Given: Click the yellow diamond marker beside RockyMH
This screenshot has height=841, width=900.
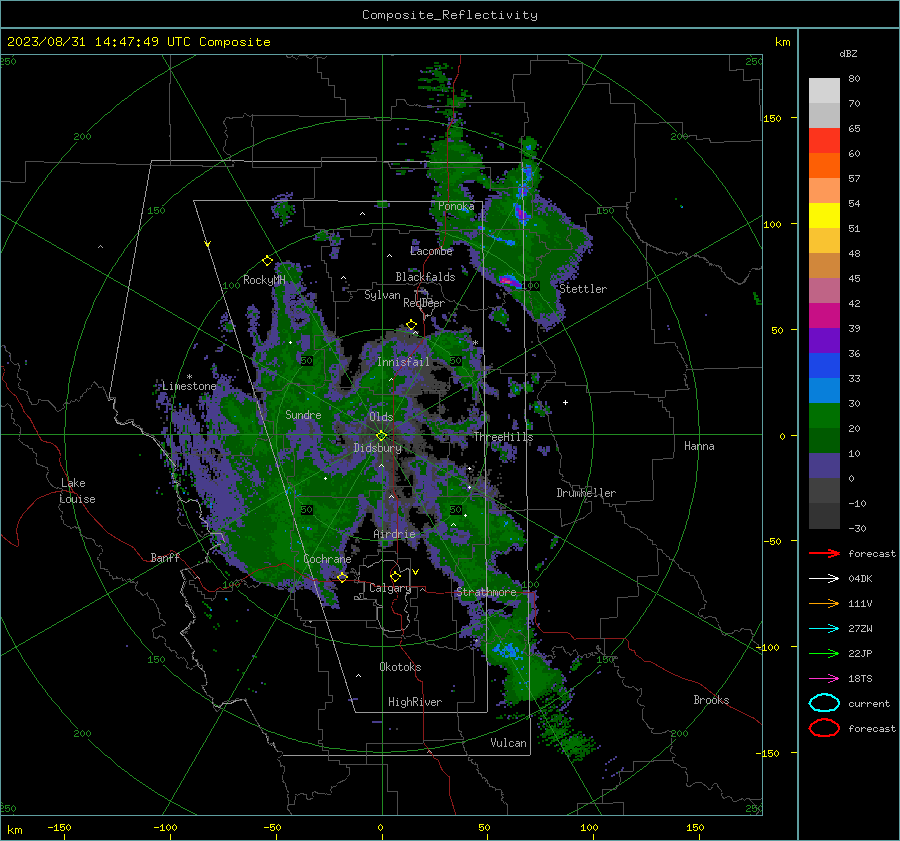Looking at the screenshot, I should pyautogui.click(x=267, y=261).
